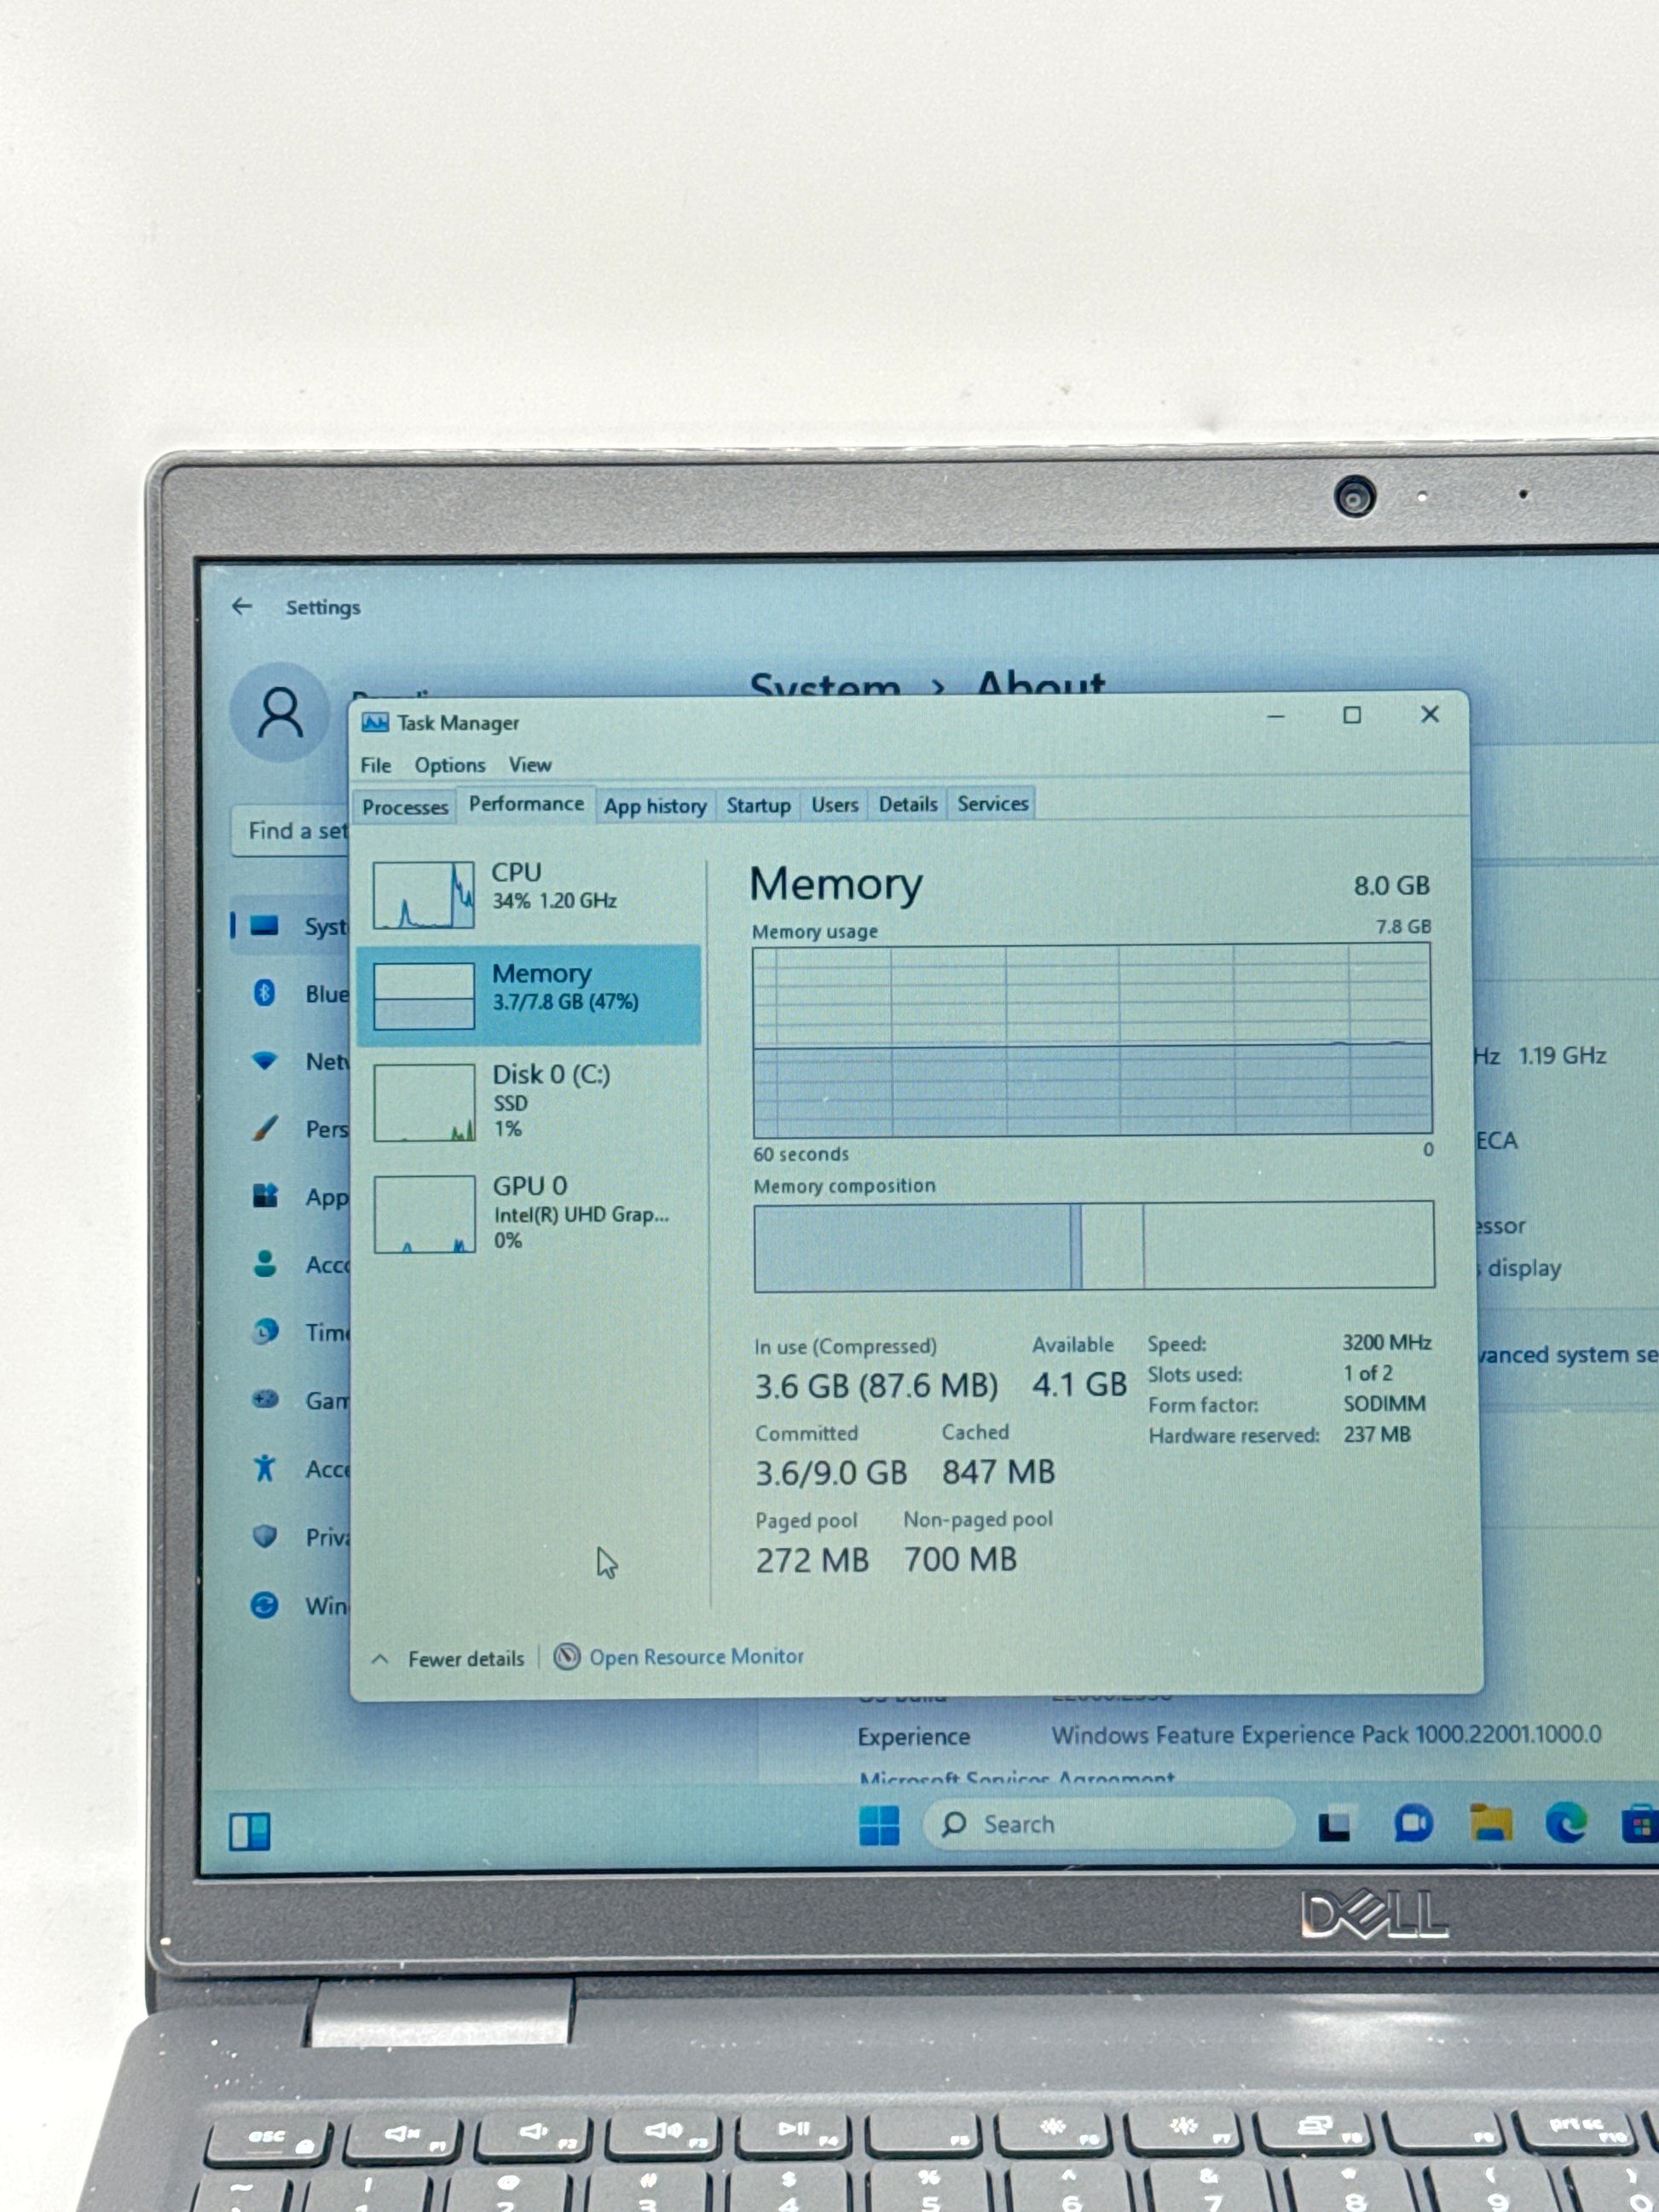Click the Bluetooth icon in the Settings sidebar

[x=264, y=993]
